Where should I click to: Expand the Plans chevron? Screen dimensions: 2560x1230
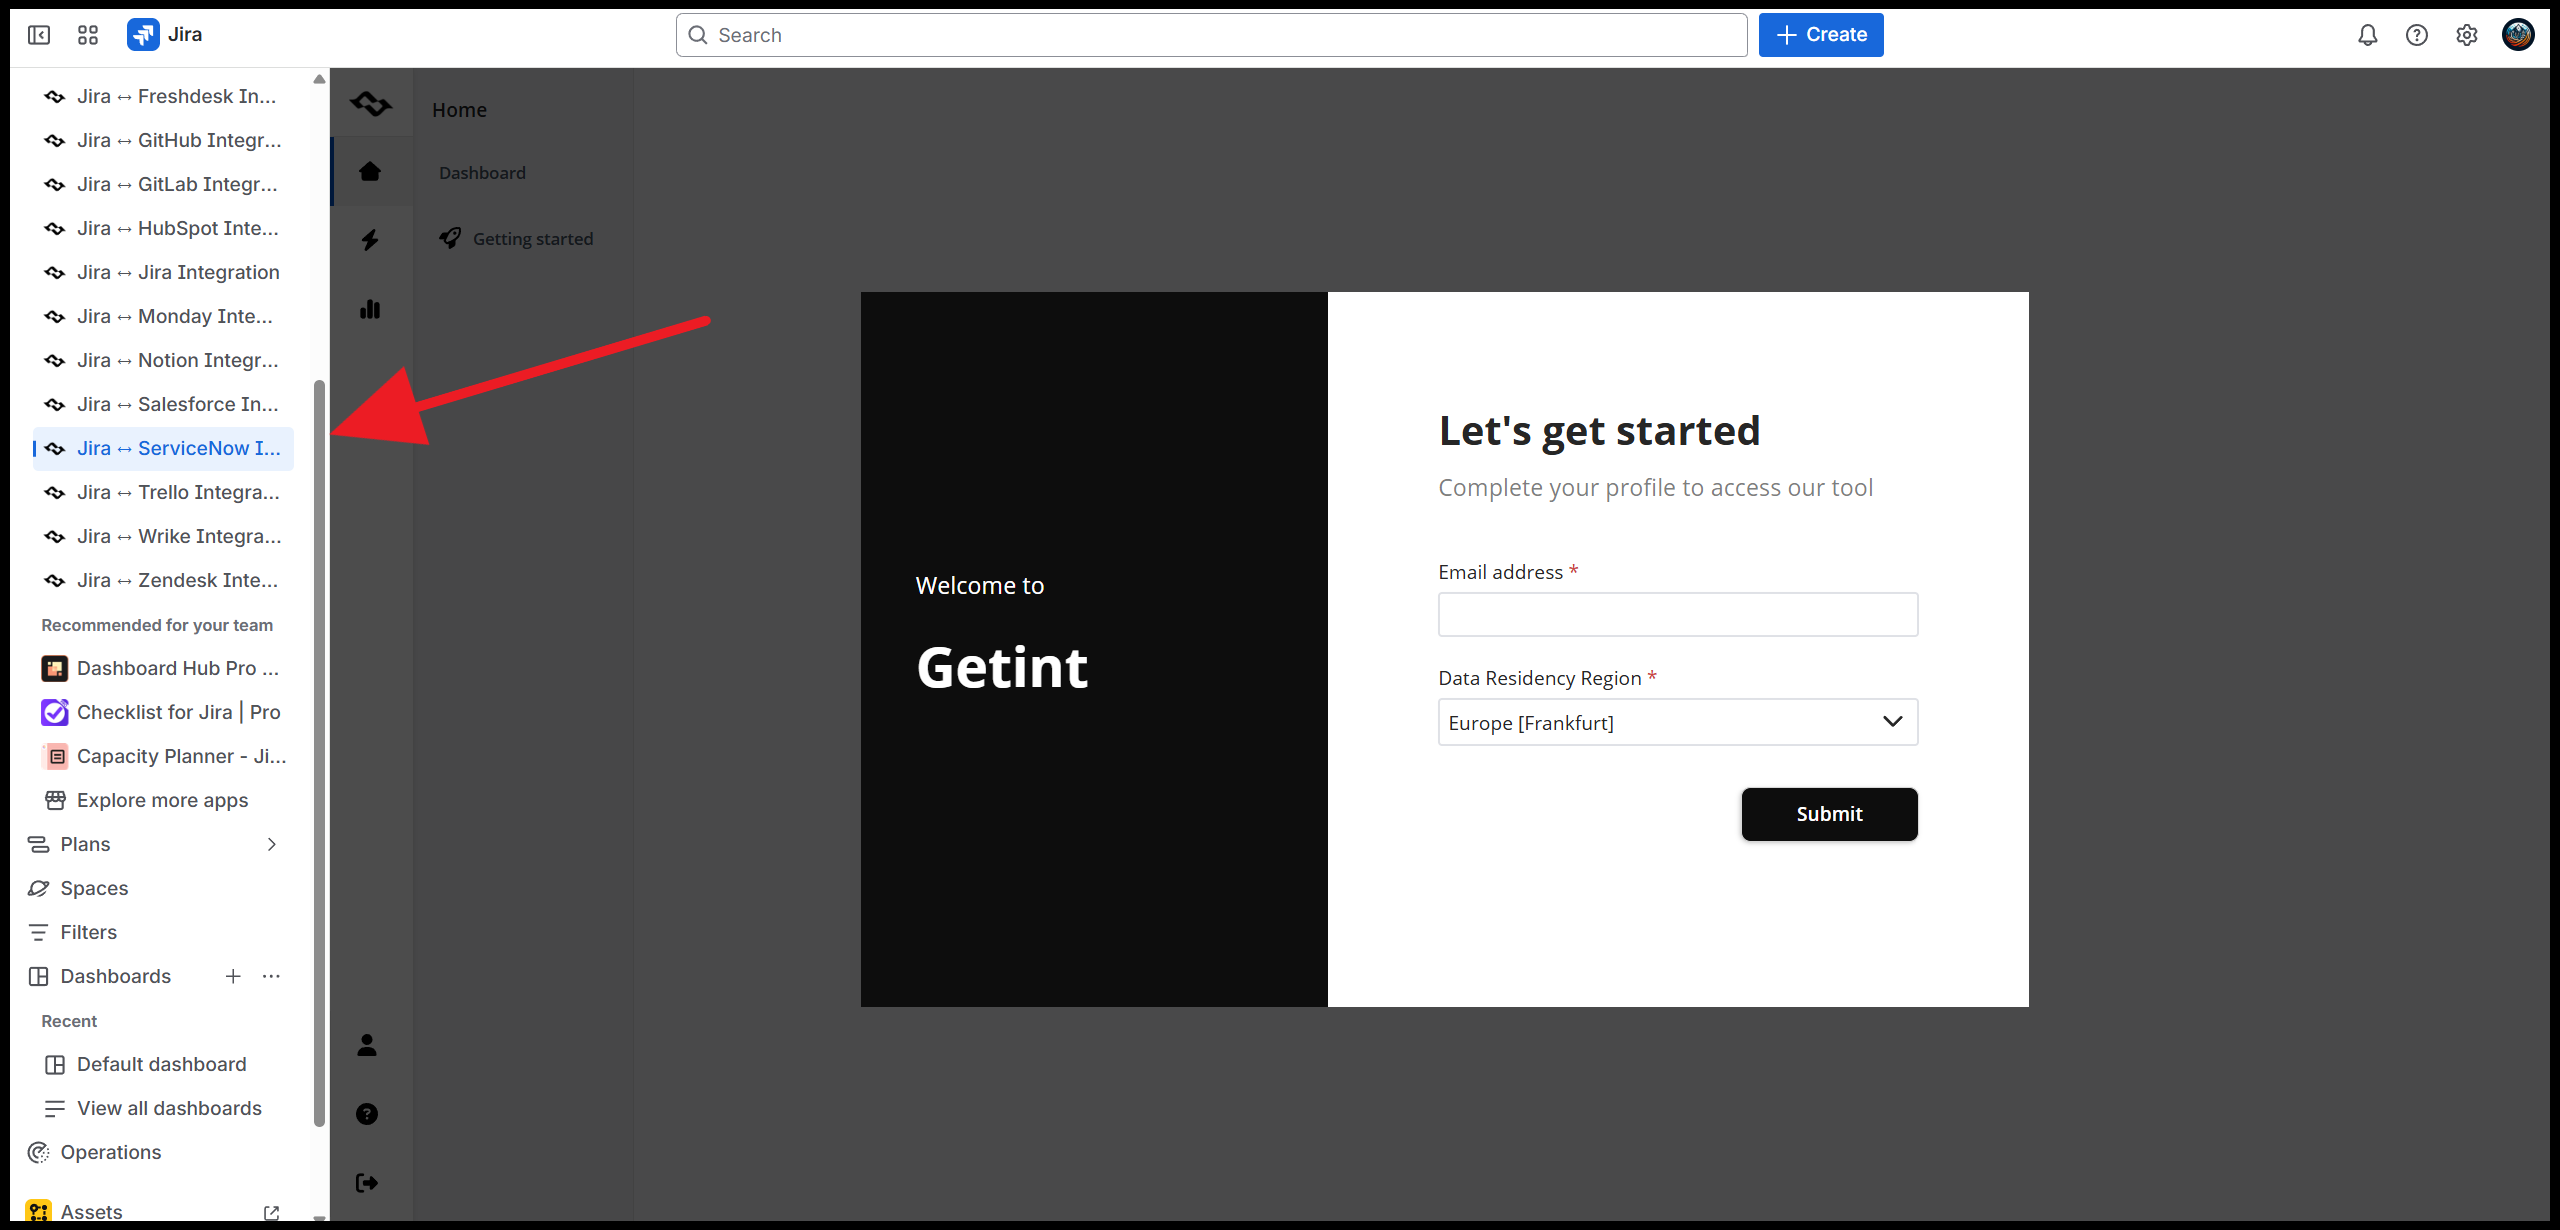(271, 844)
